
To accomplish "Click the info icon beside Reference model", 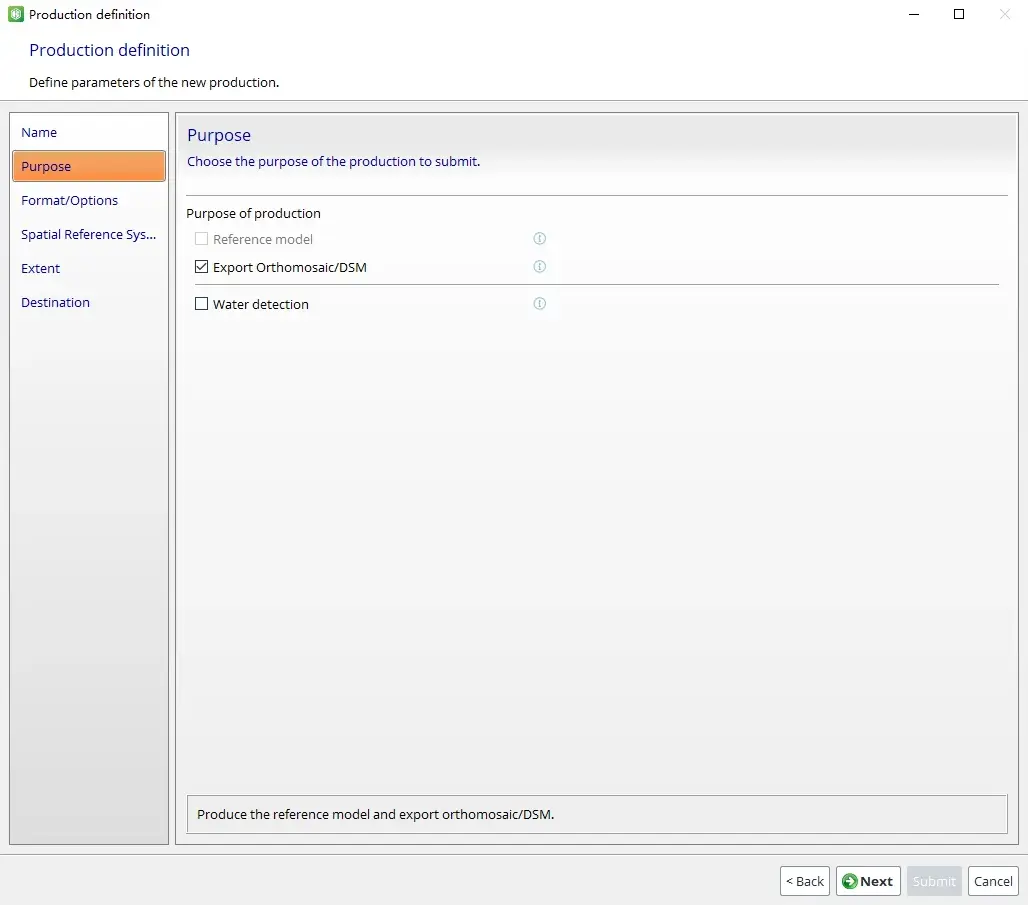I will (x=540, y=239).
